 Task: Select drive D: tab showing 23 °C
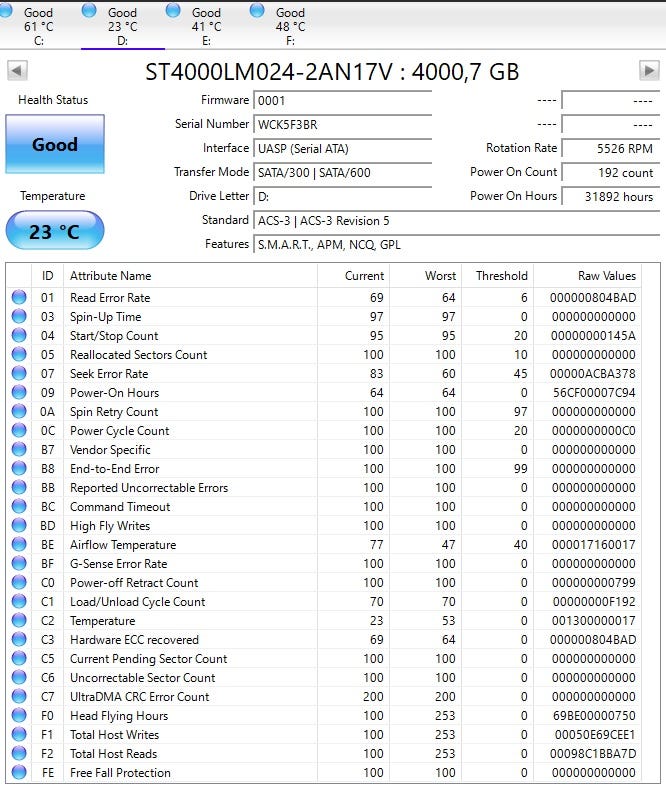pyautogui.click(x=122, y=25)
